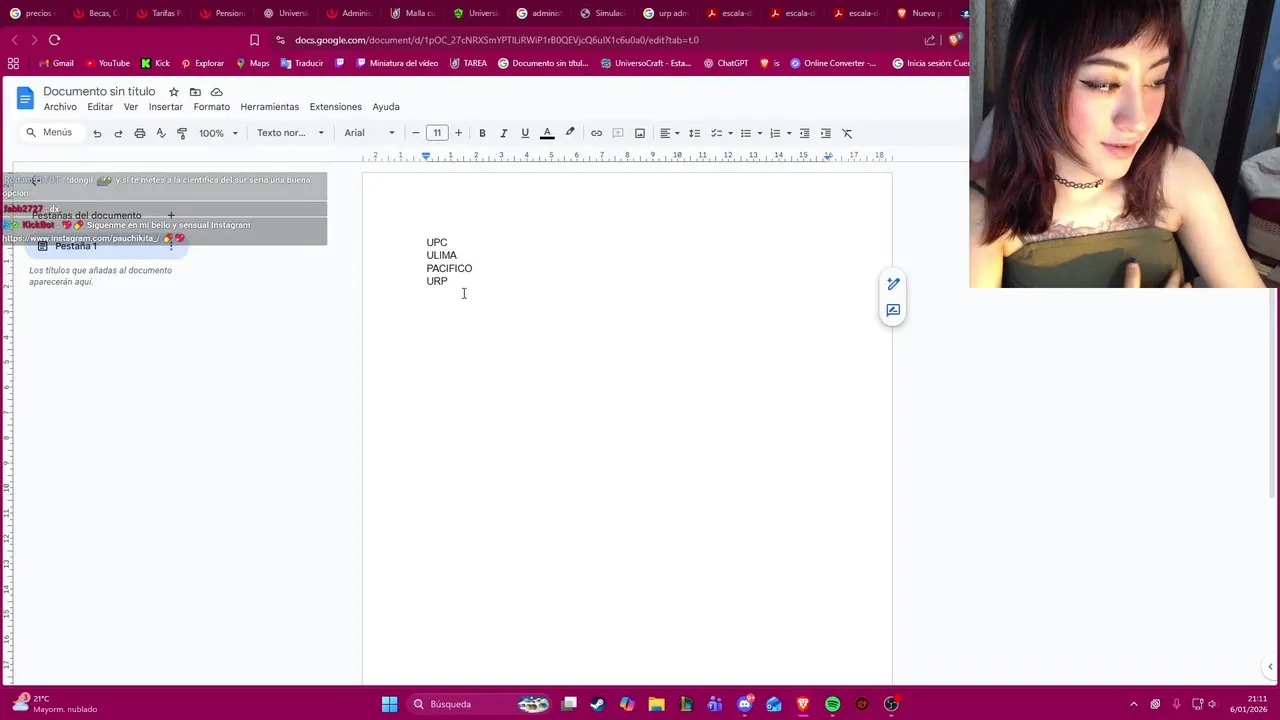The height and width of the screenshot is (720, 1280).
Task: Decrease font size with minus button
Action: pos(416,133)
